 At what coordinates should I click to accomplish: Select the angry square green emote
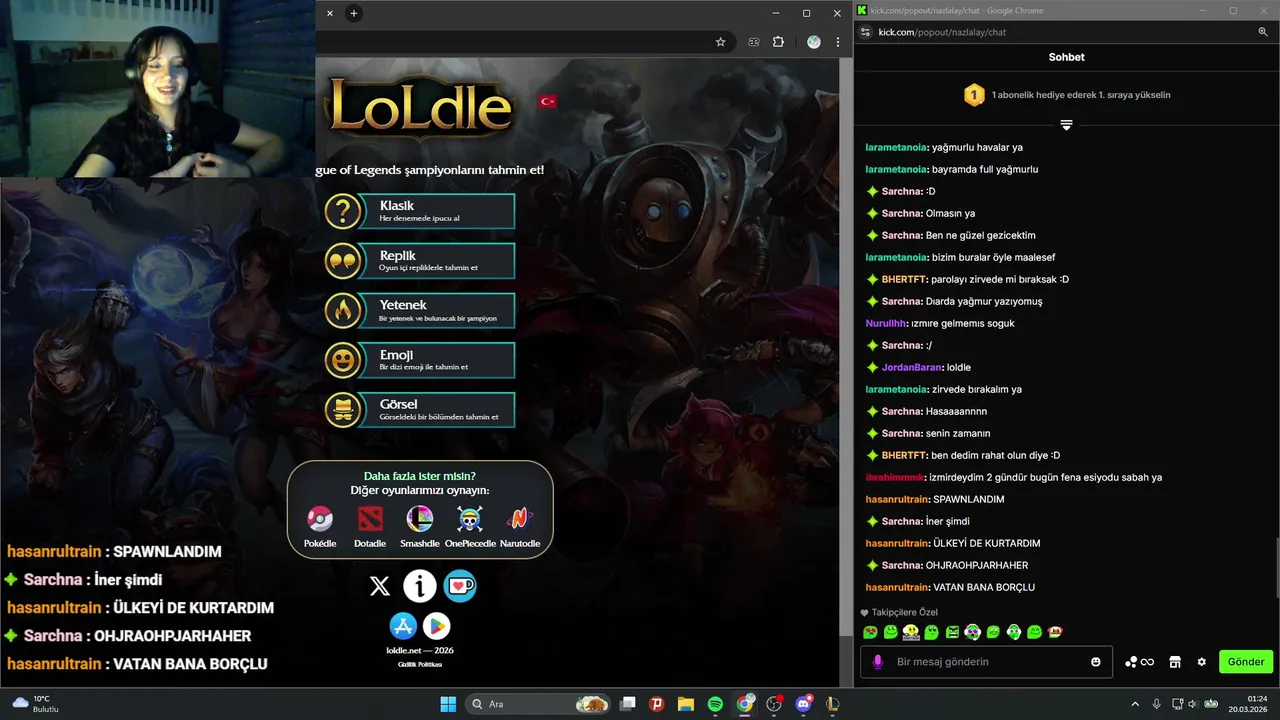[x=952, y=632]
